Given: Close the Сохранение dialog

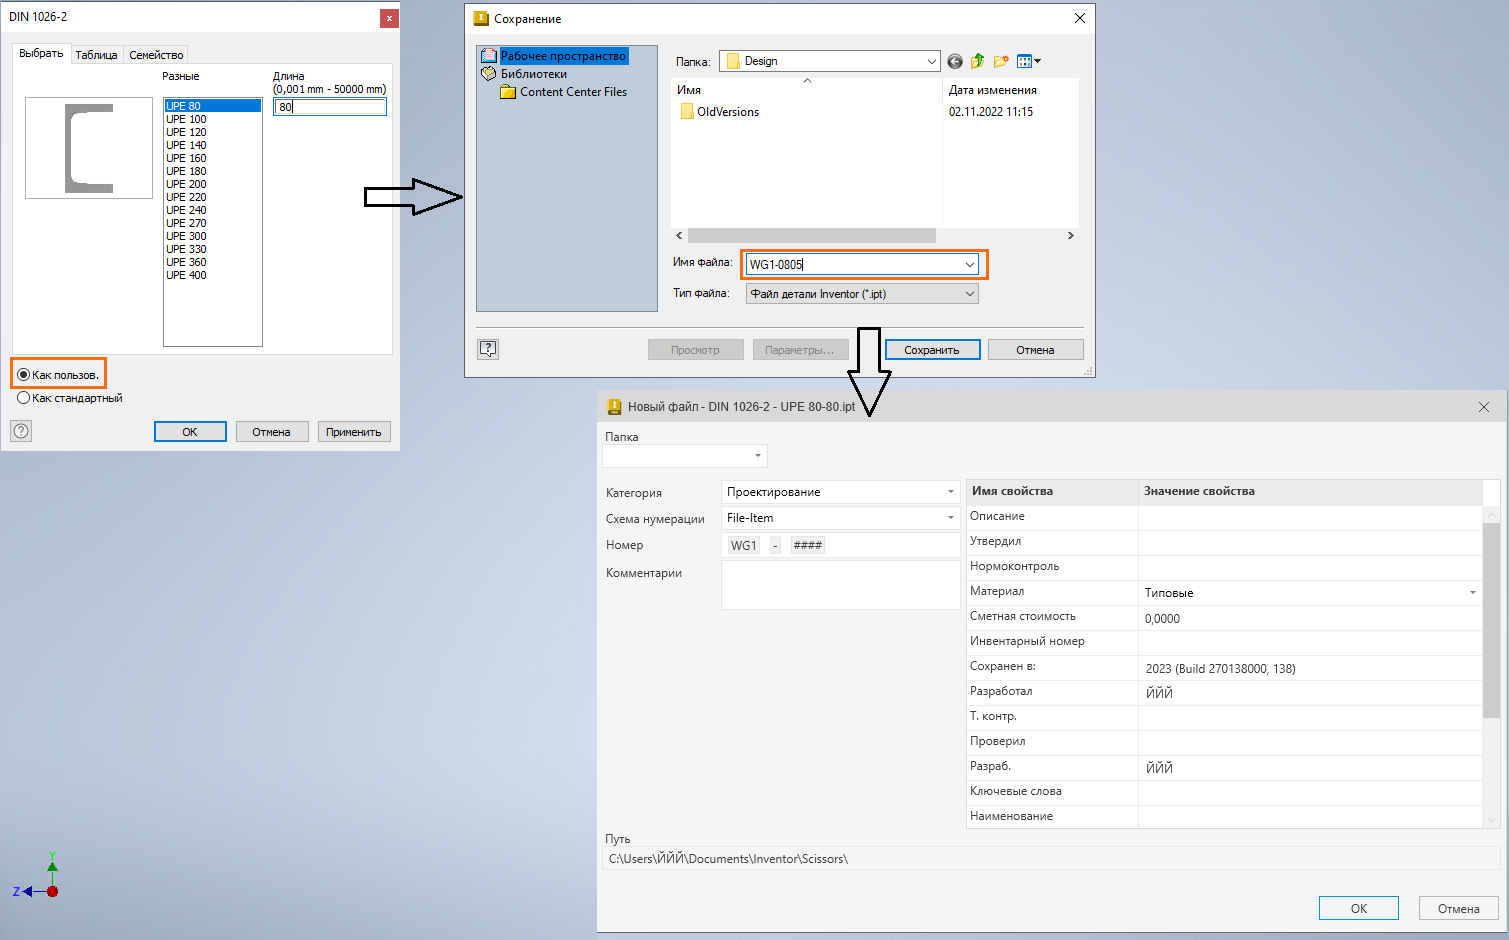Looking at the screenshot, I should [1080, 18].
